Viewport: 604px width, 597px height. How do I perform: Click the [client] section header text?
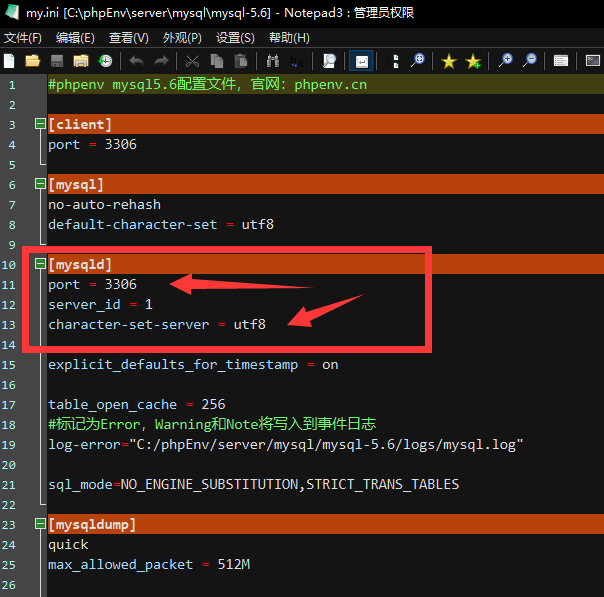(x=80, y=124)
